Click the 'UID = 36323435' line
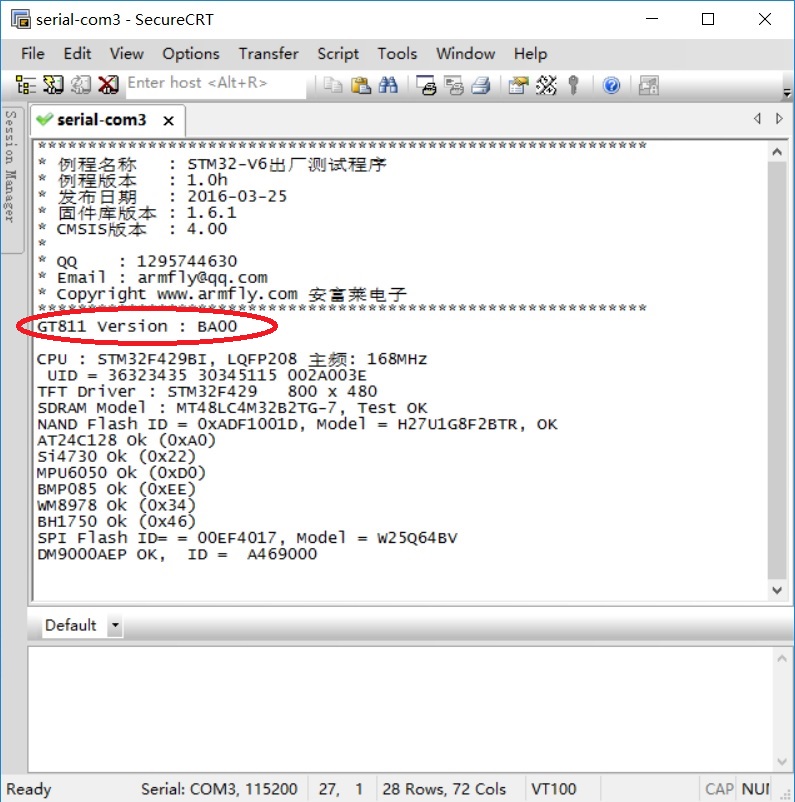Image resolution: width=795 pixels, height=802 pixels. tap(207, 375)
